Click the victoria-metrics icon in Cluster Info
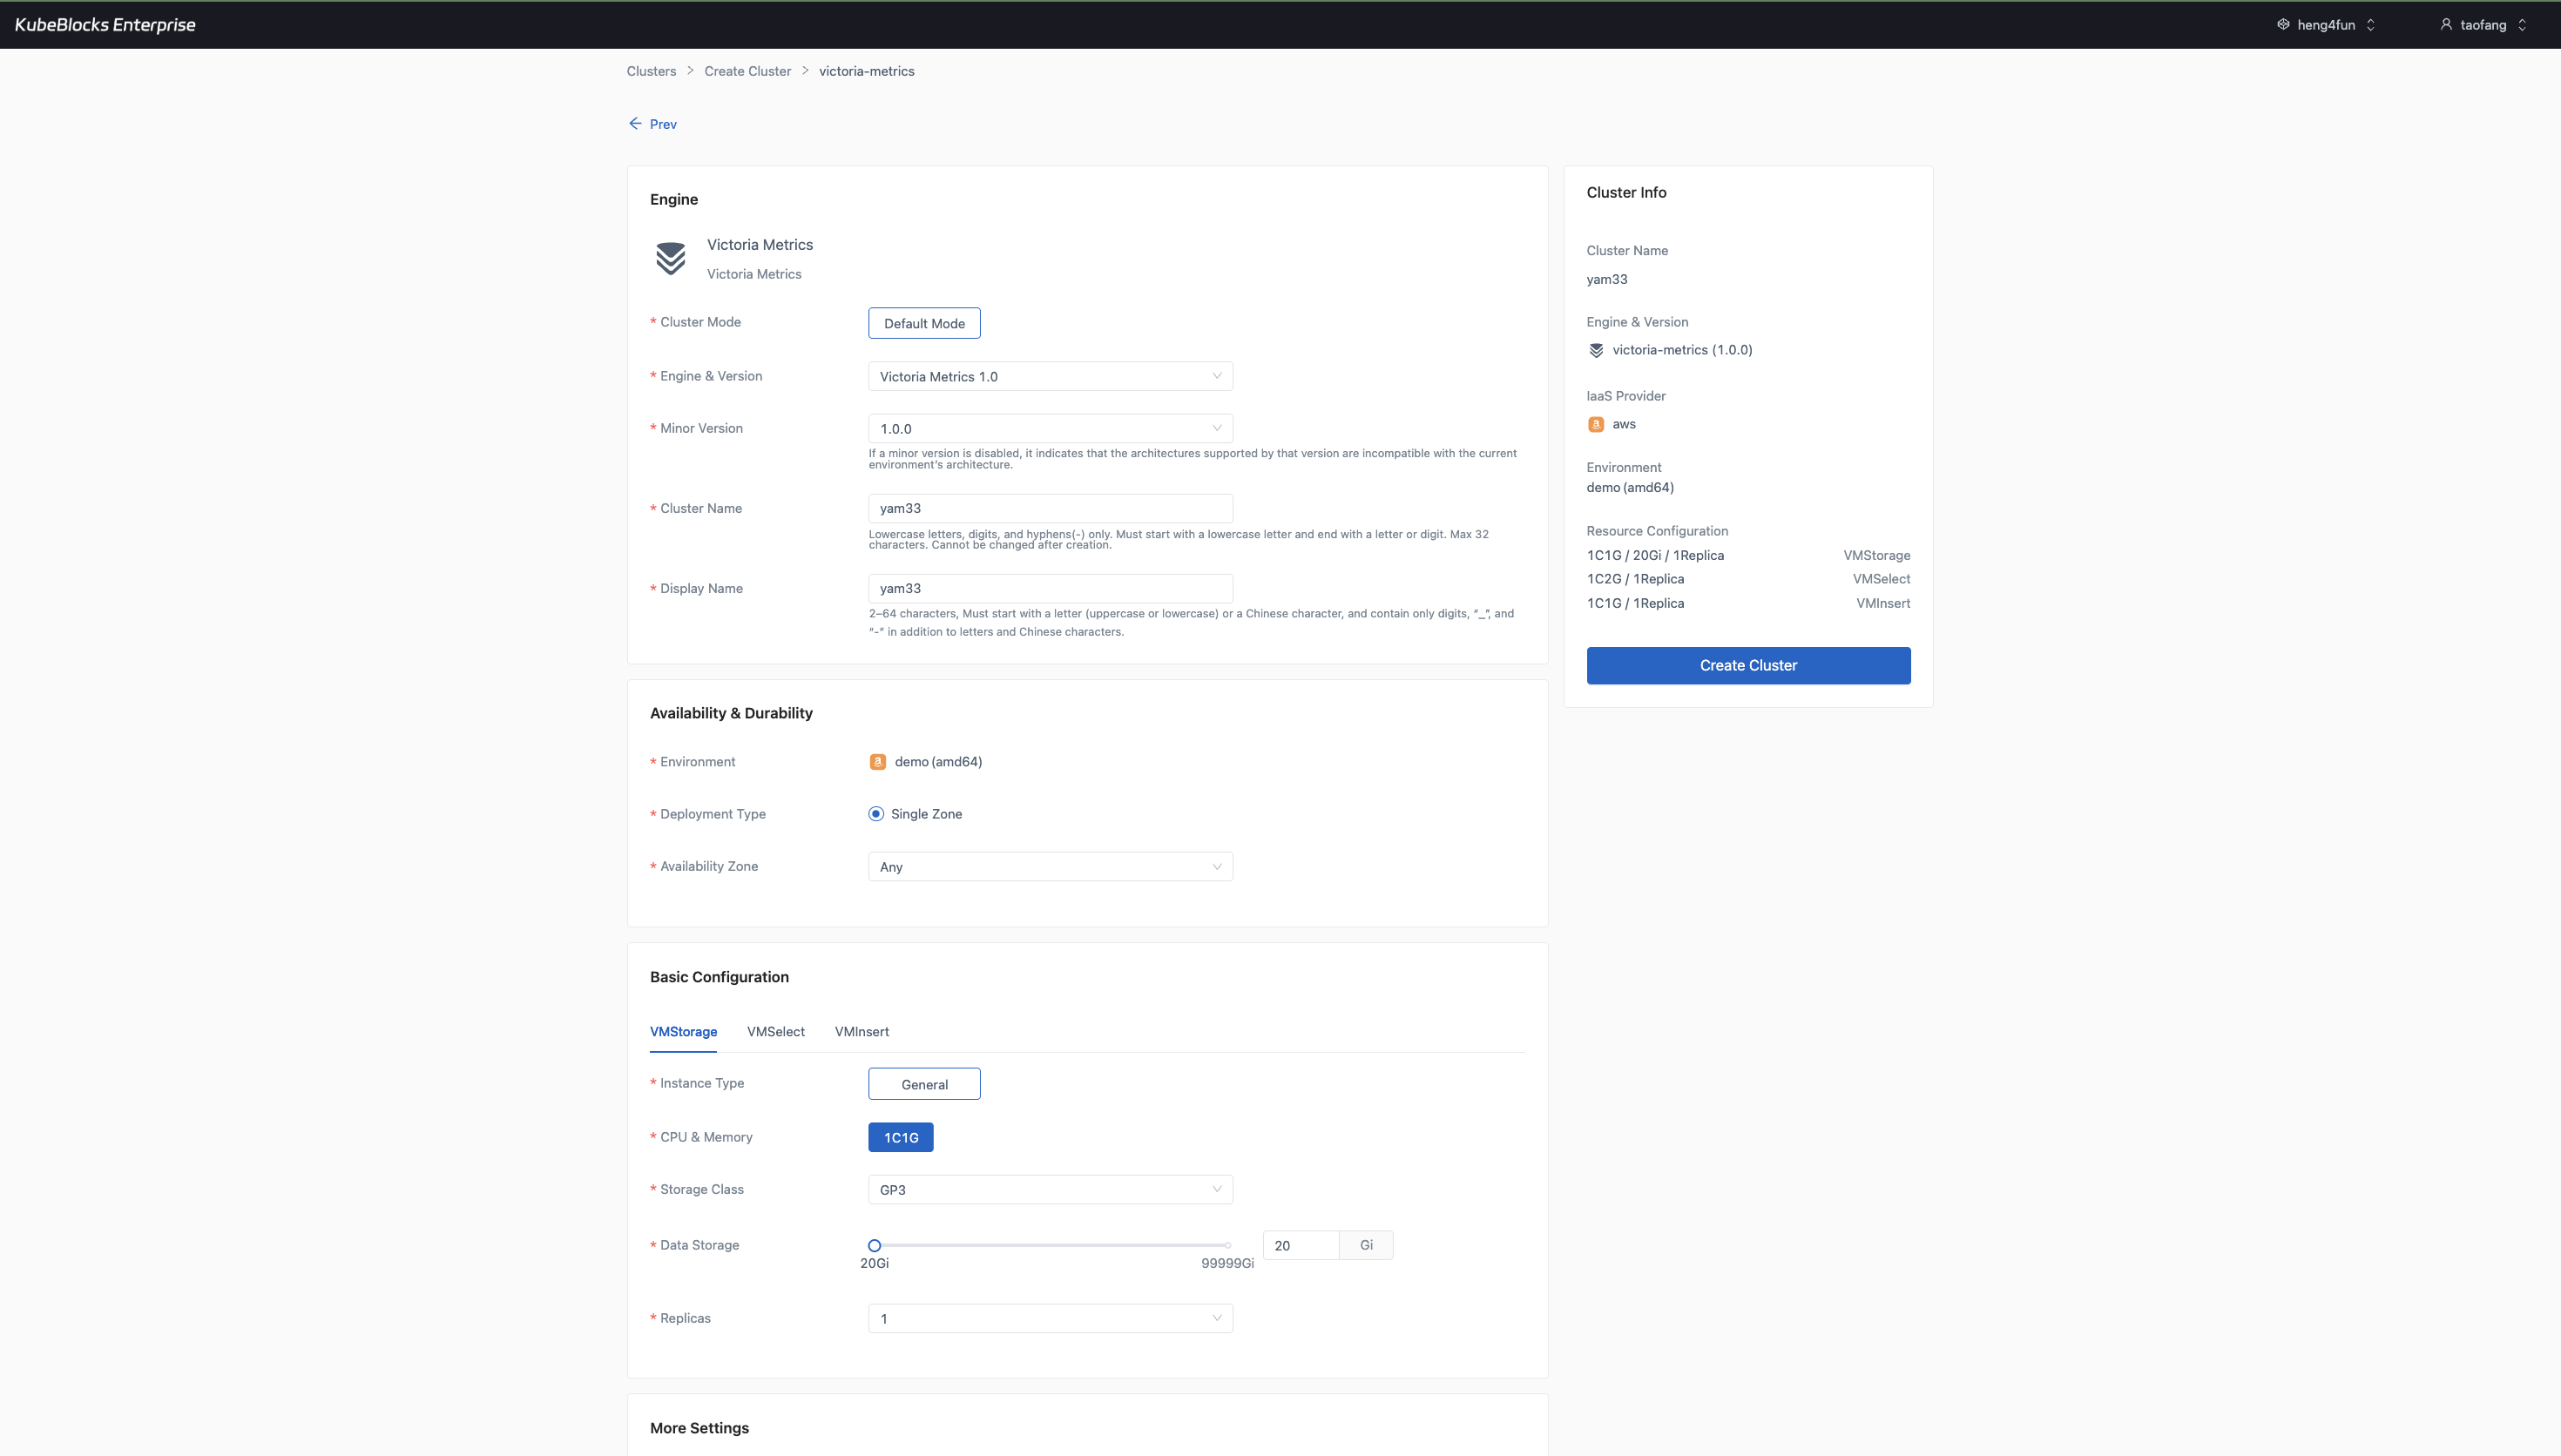 (1596, 350)
